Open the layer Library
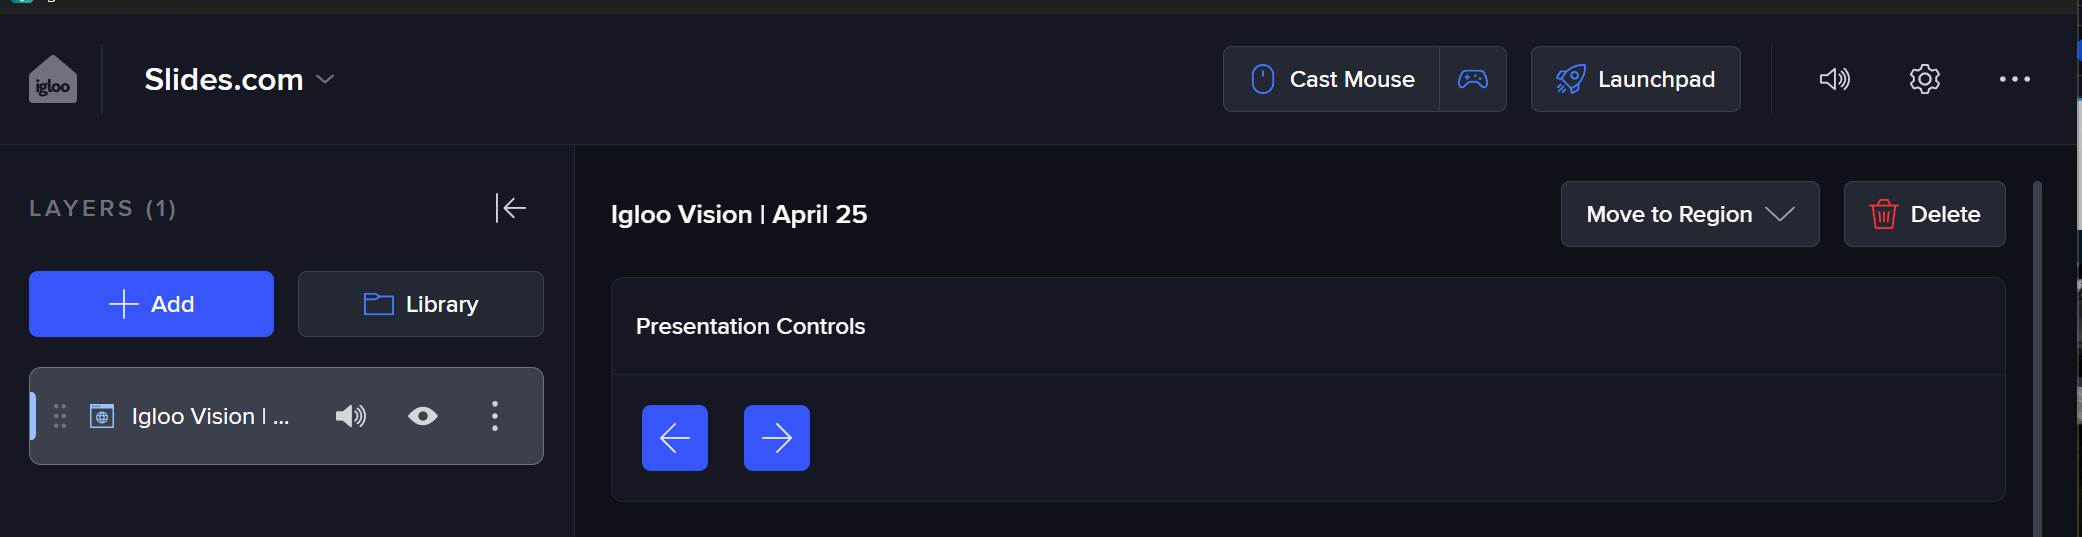The height and width of the screenshot is (537, 2082). [x=421, y=304]
